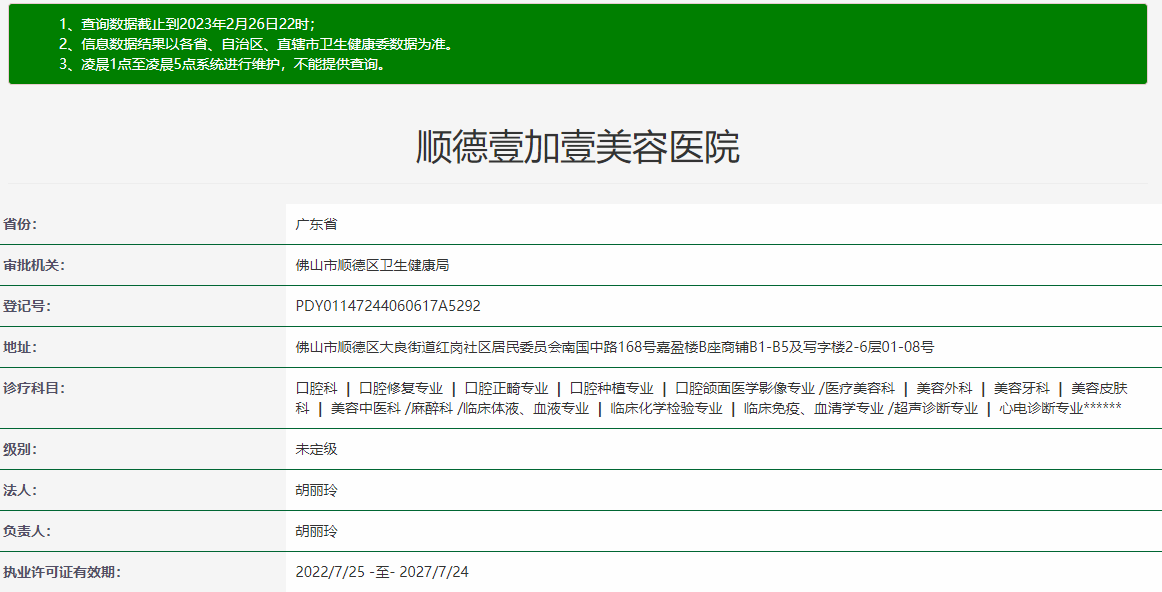
Task: Click the address text with 南国中路168号
Action: 614,347
